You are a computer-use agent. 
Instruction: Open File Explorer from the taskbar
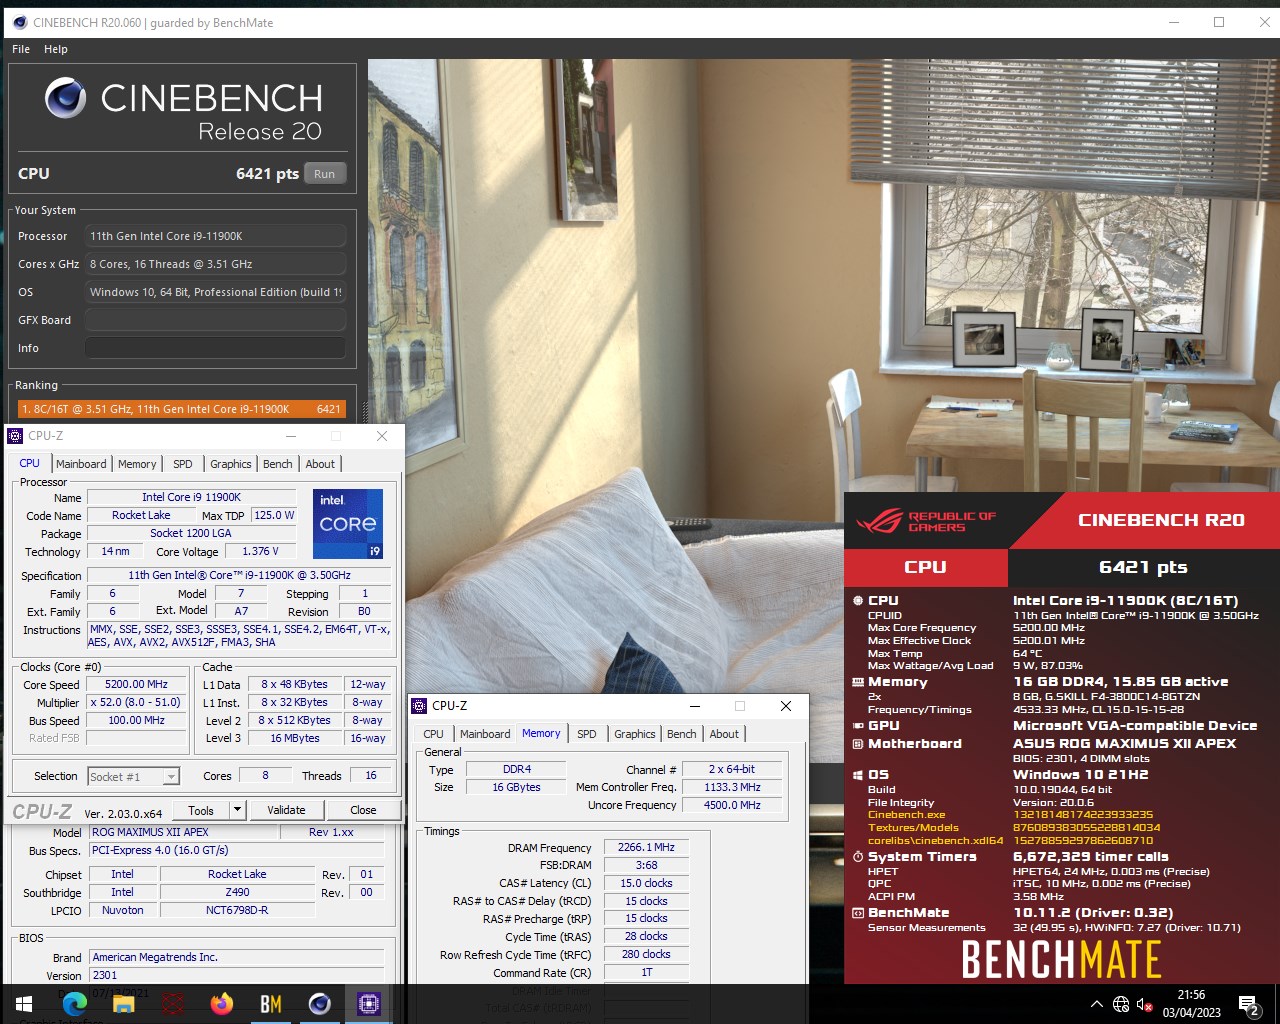124,1004
